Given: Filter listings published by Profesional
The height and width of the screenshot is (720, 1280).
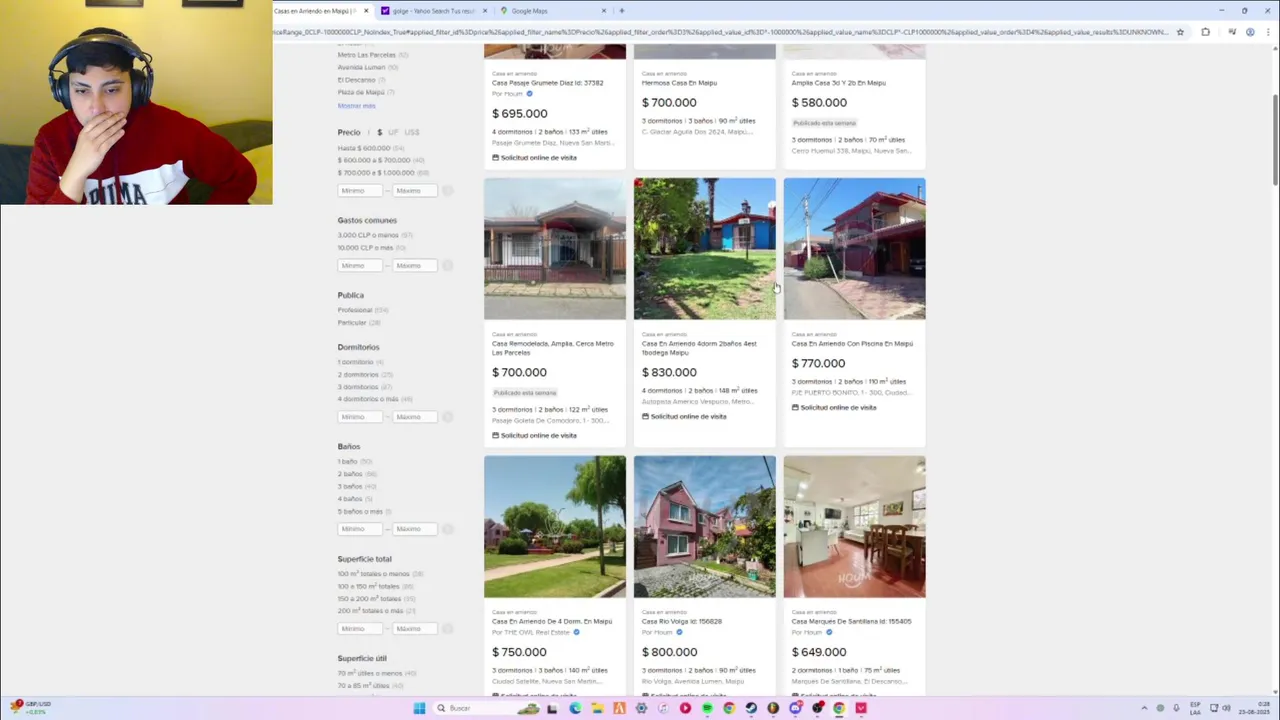Looking at the screenshot, I should point(355,310).
